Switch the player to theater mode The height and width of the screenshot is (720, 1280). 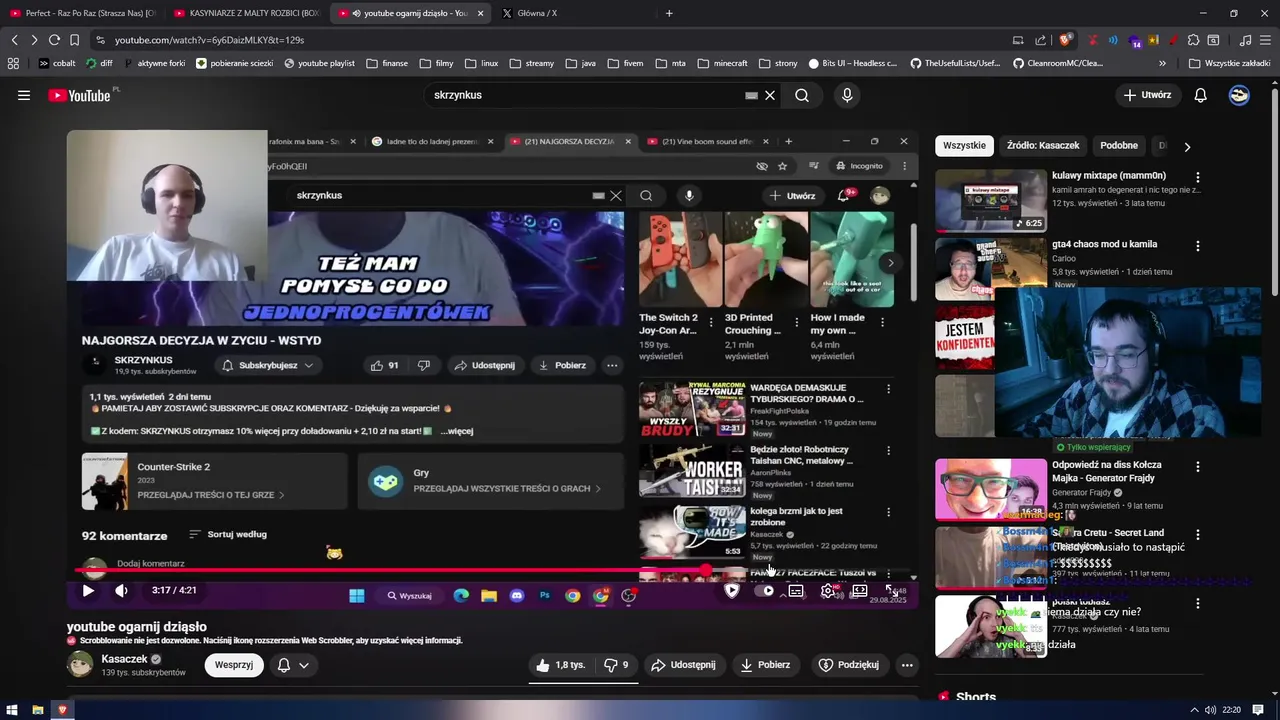[859, 591]
